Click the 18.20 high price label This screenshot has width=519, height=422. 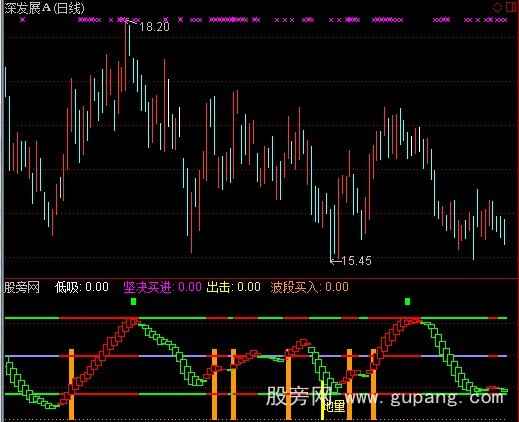[154, 26]
